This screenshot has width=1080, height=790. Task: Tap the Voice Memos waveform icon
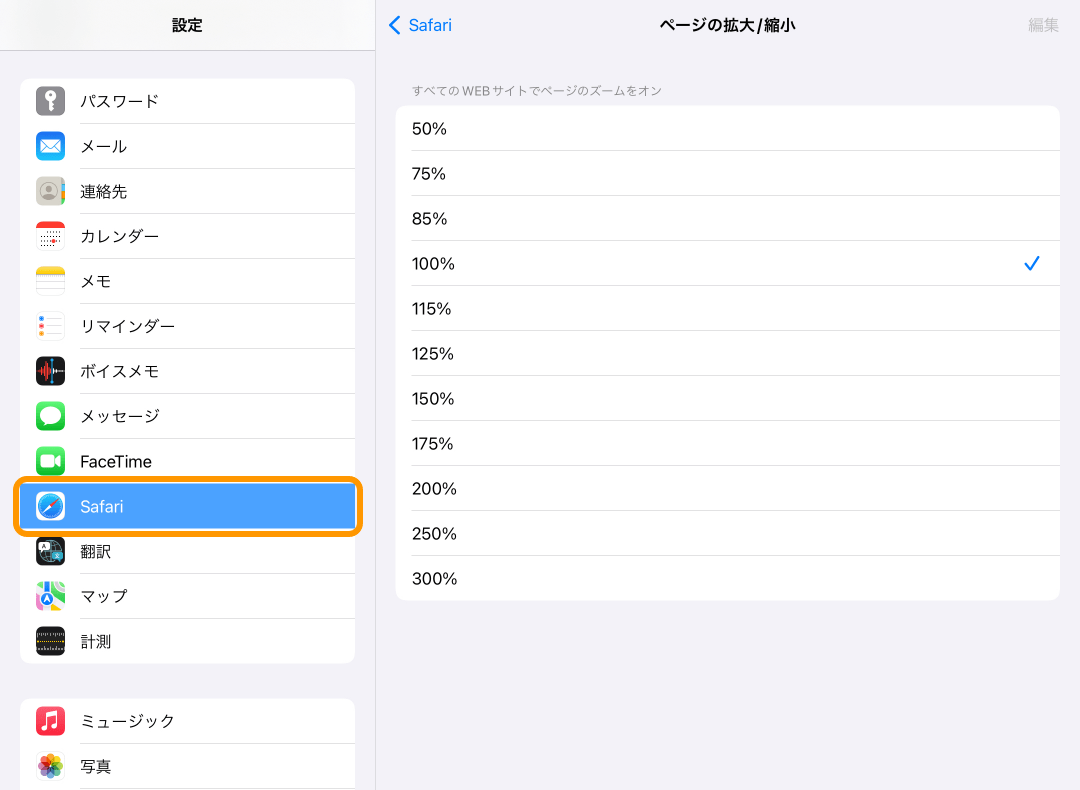coord(51,371)
